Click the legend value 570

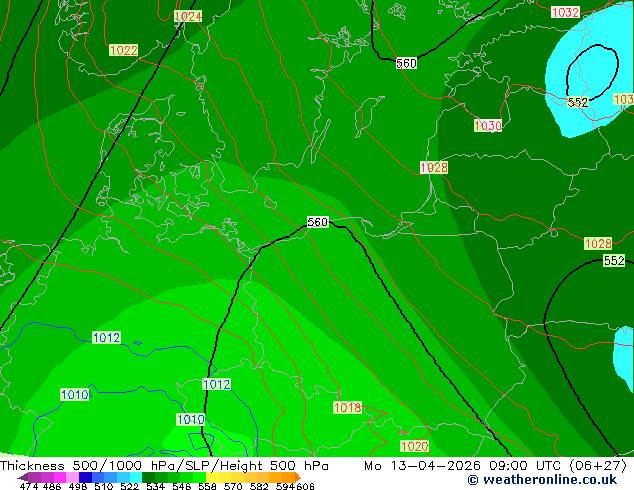[x=233, y=486]
